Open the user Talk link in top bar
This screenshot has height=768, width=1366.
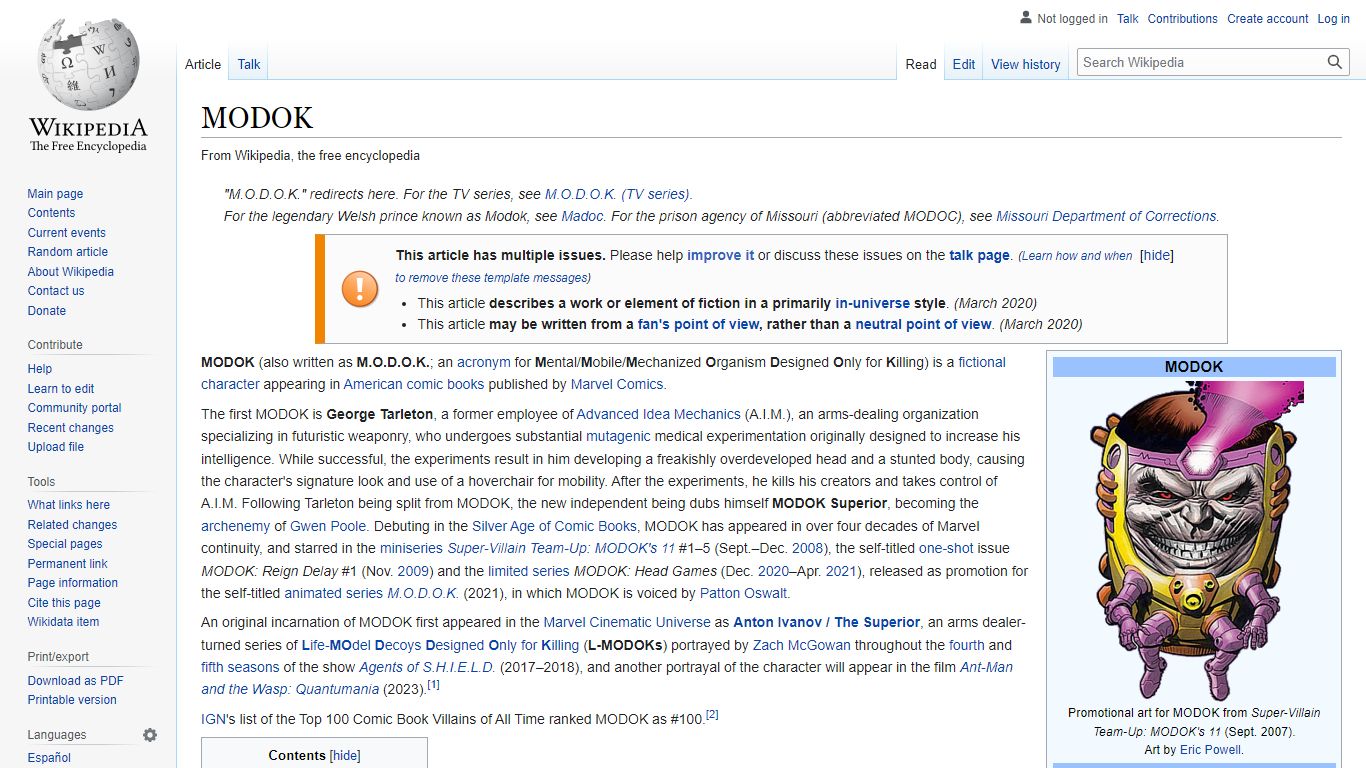(x=1128, y=18)
